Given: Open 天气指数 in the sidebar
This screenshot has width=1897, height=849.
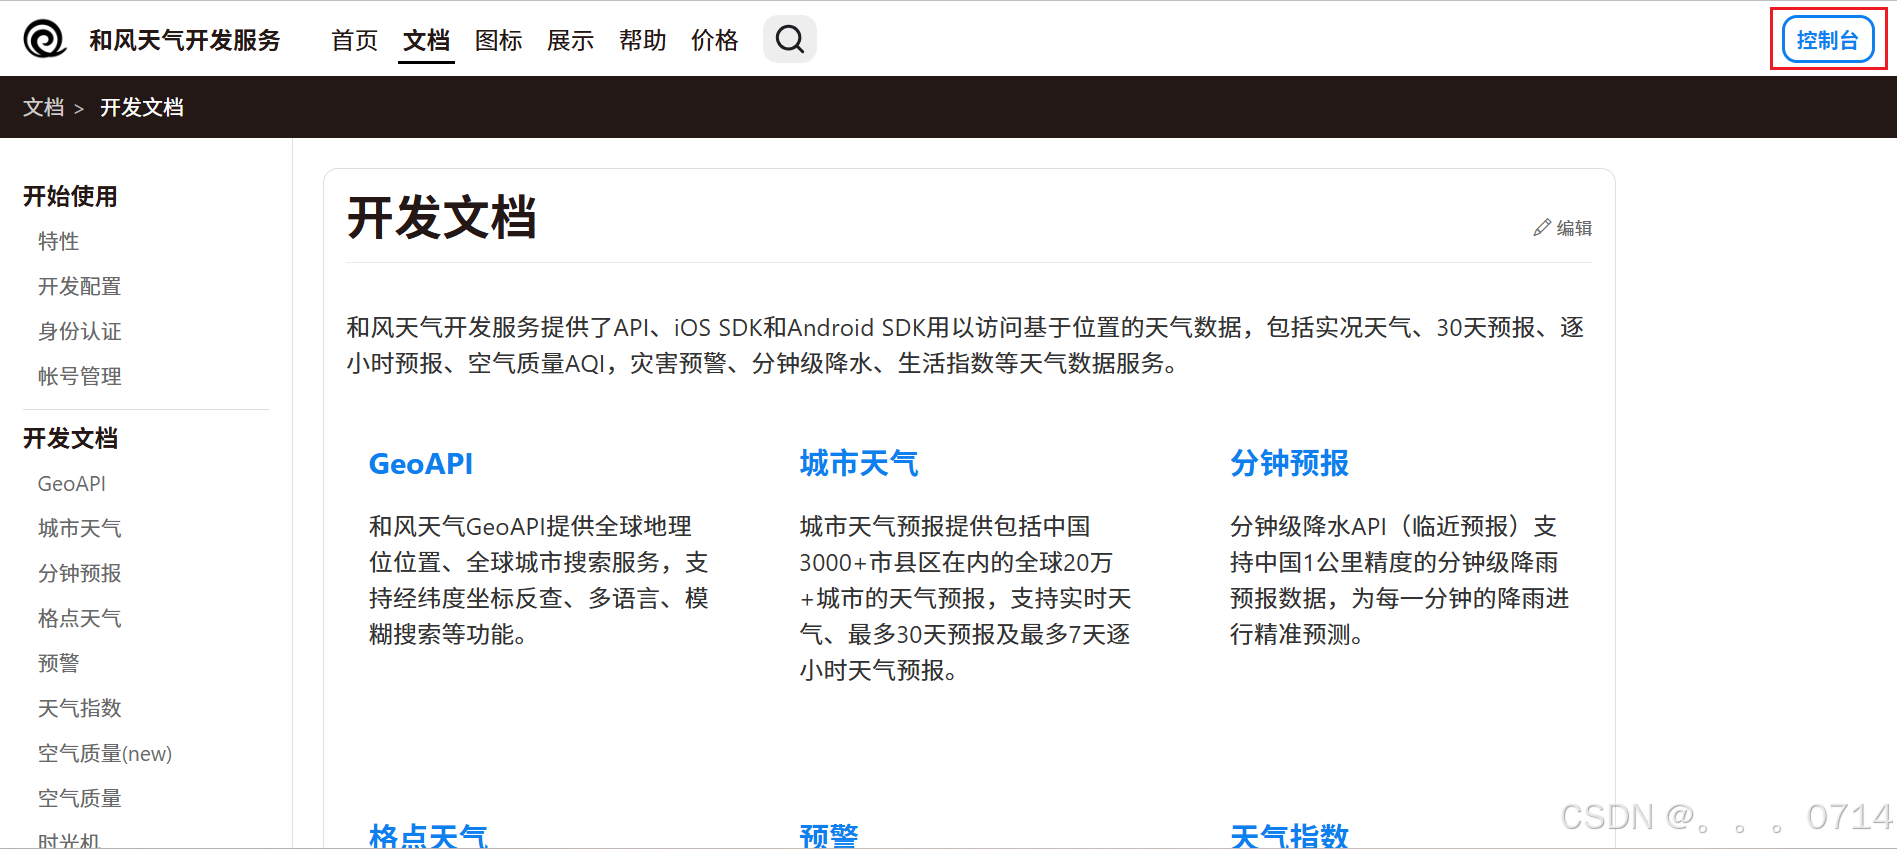Looking at the screenshot, I should point(80,708).
